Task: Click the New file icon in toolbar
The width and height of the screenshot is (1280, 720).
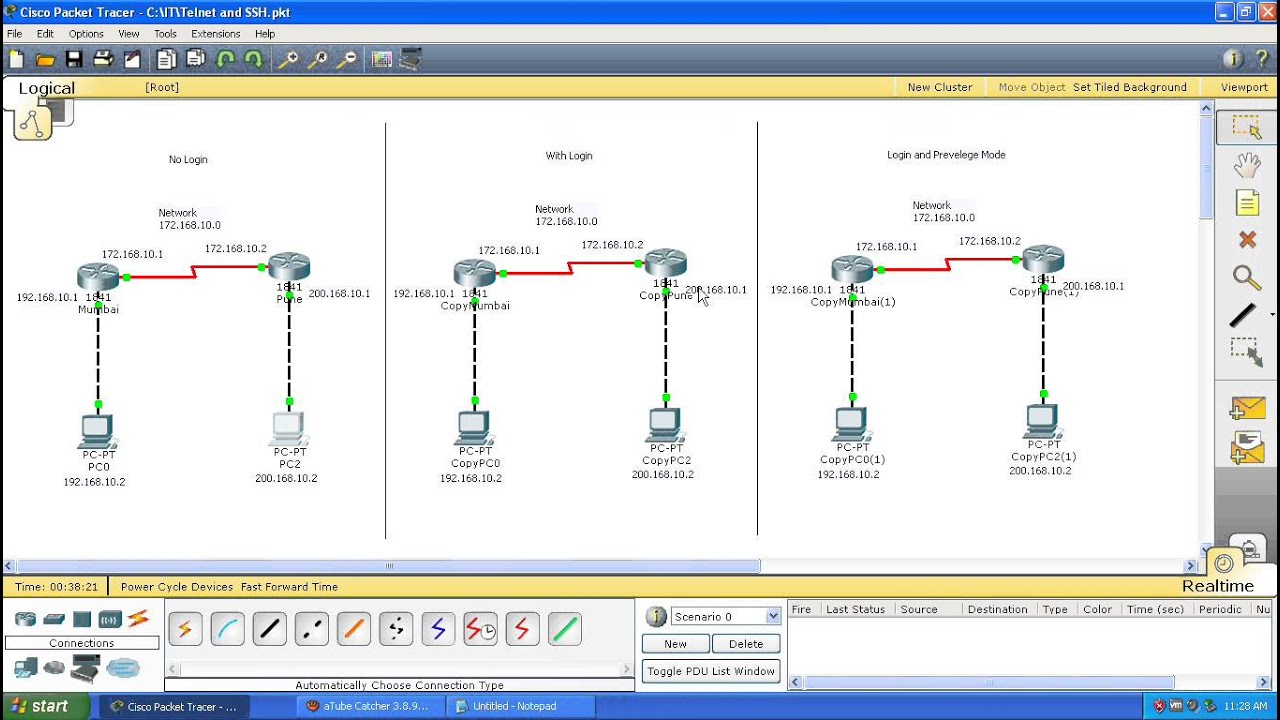Action: click(16, 60)
